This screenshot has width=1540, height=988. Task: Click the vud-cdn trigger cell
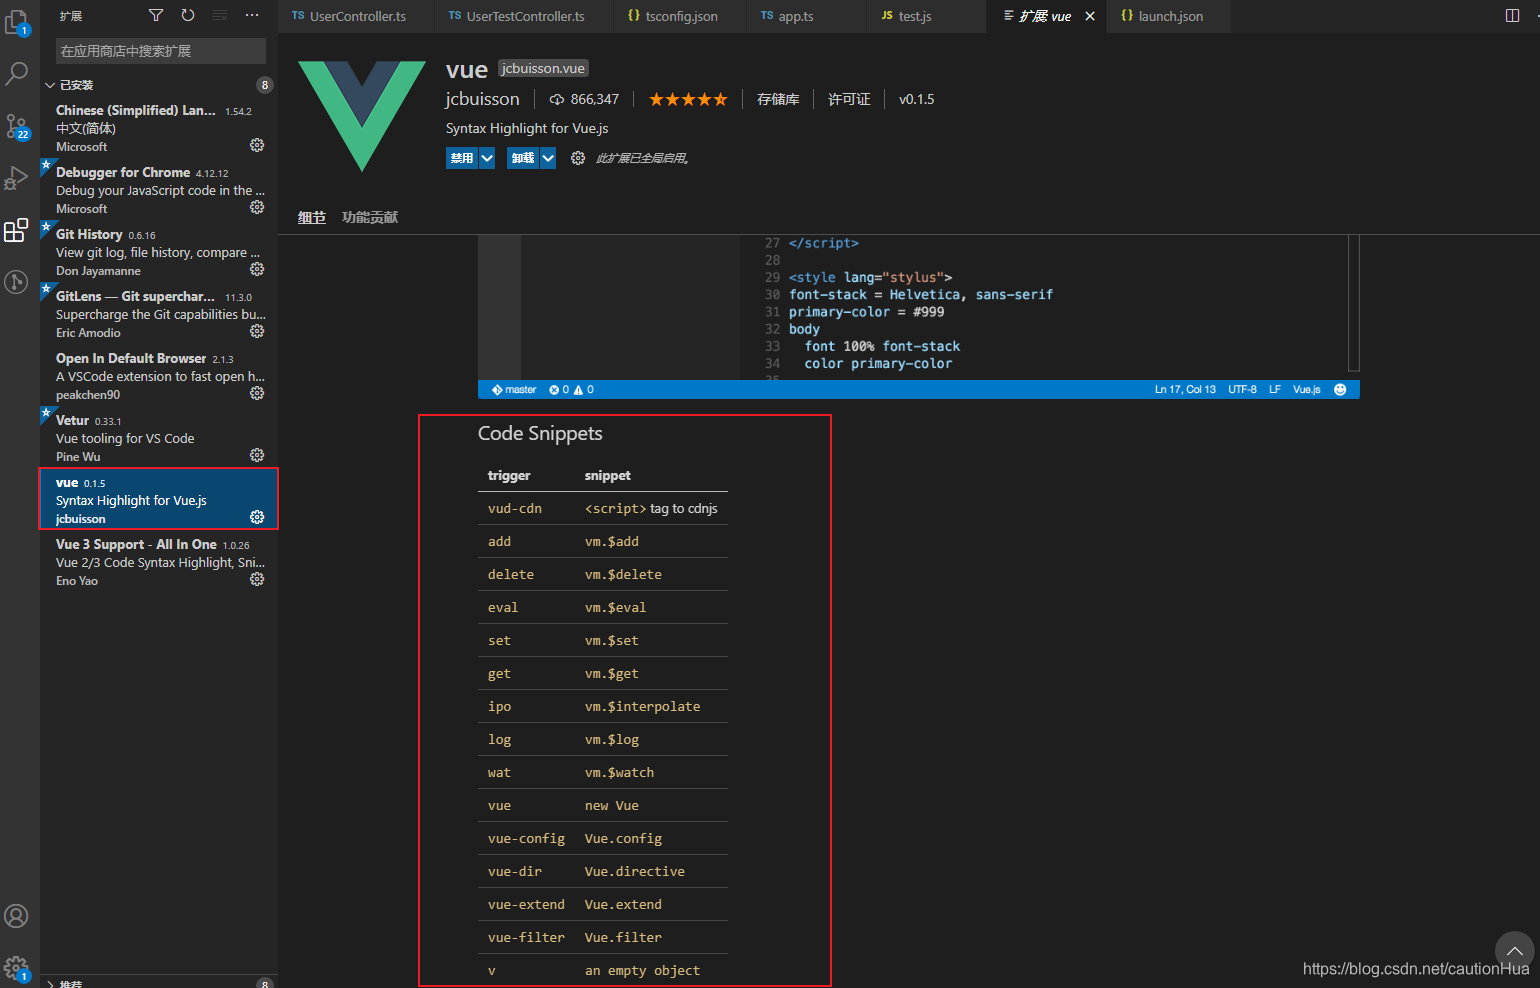point(515,509)
